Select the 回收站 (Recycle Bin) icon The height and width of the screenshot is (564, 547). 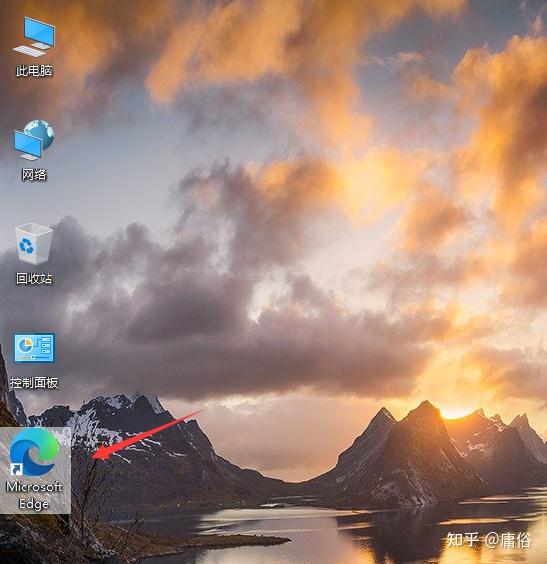(x=34, y=244)
